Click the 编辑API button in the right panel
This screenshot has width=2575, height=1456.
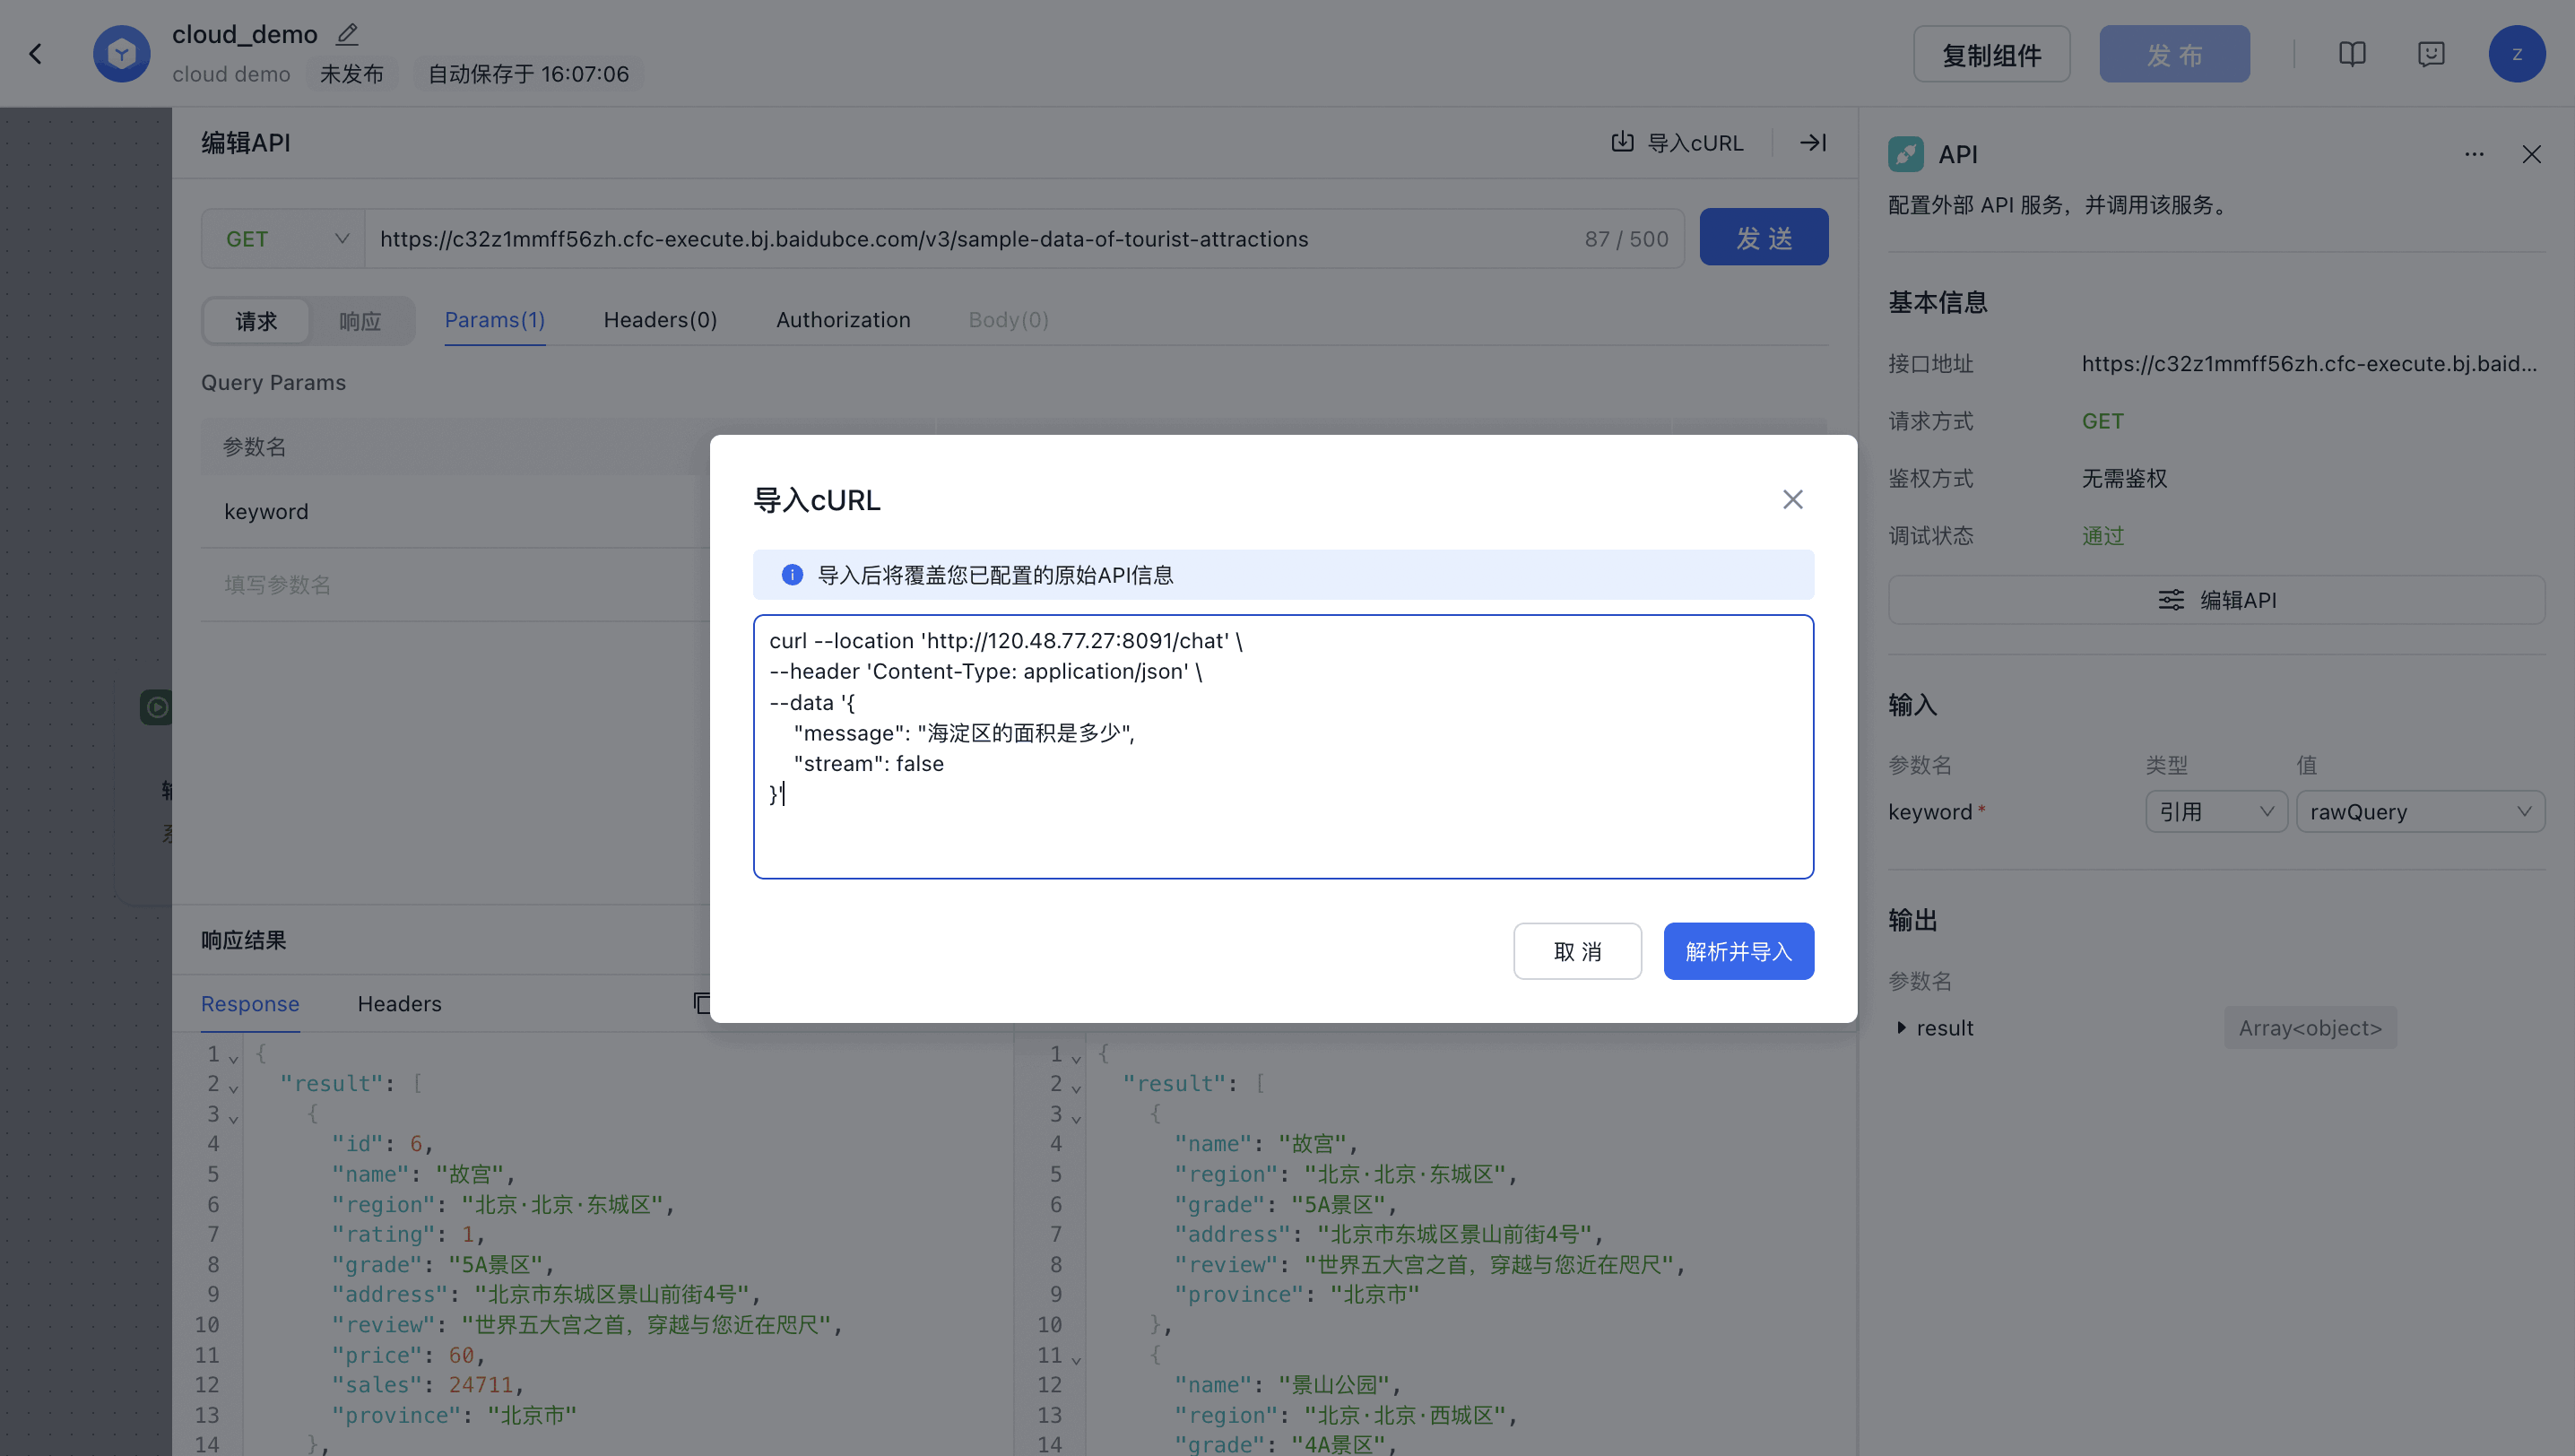click(x=2216, y=599)
